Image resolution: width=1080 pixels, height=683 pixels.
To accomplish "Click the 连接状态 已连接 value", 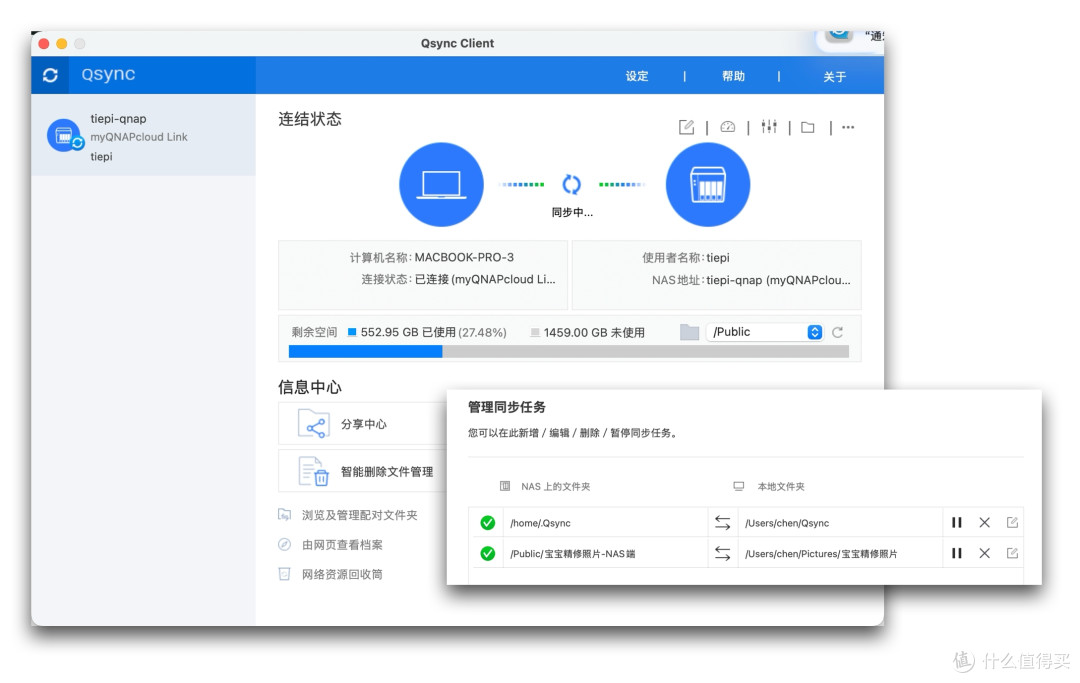I will (484, 279).
